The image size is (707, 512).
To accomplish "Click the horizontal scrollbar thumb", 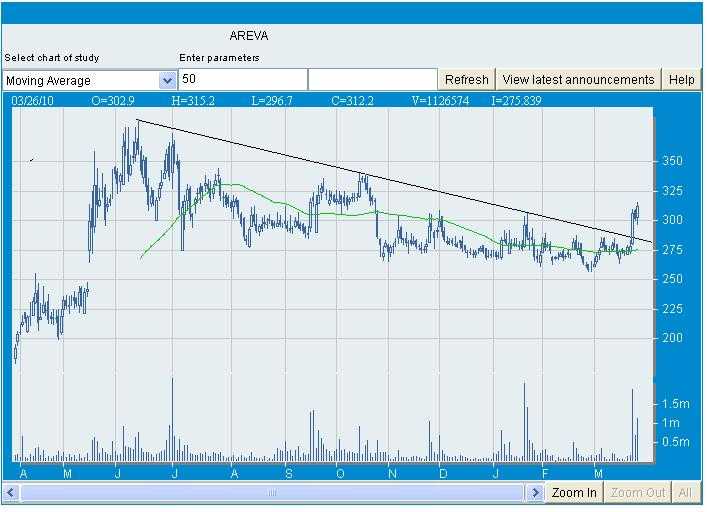I will tap(272, 493).
